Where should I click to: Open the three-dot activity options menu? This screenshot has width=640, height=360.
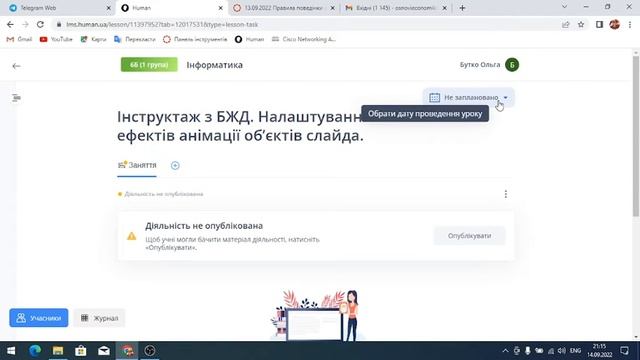506,194
